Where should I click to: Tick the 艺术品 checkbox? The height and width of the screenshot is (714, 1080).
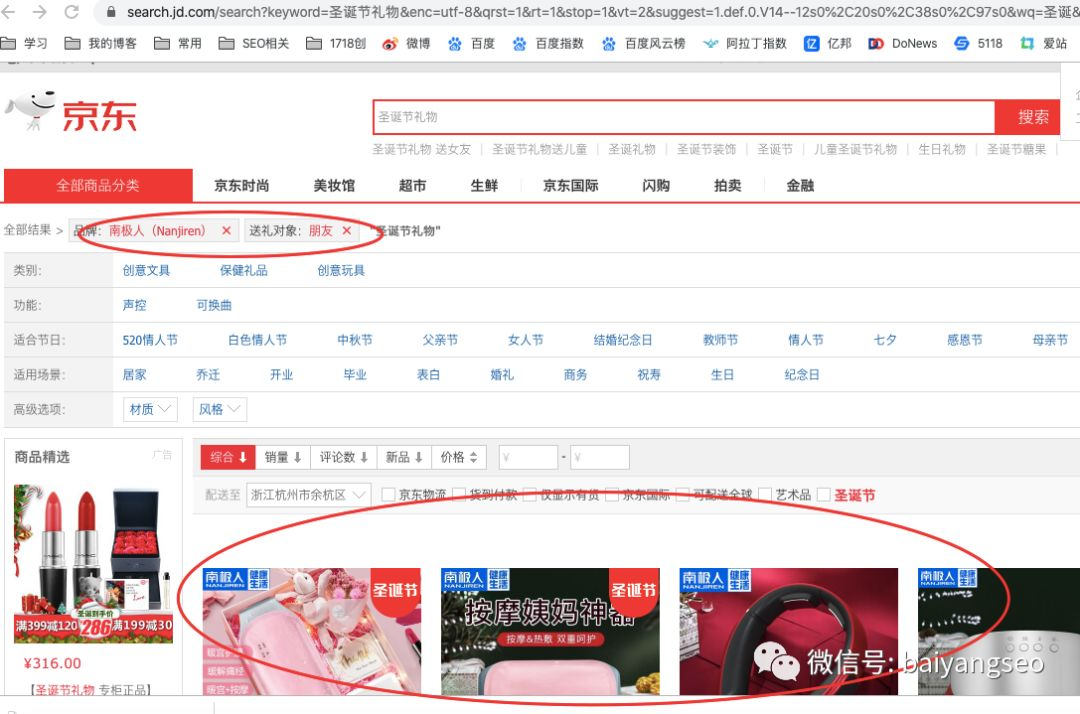coord(765,494)
